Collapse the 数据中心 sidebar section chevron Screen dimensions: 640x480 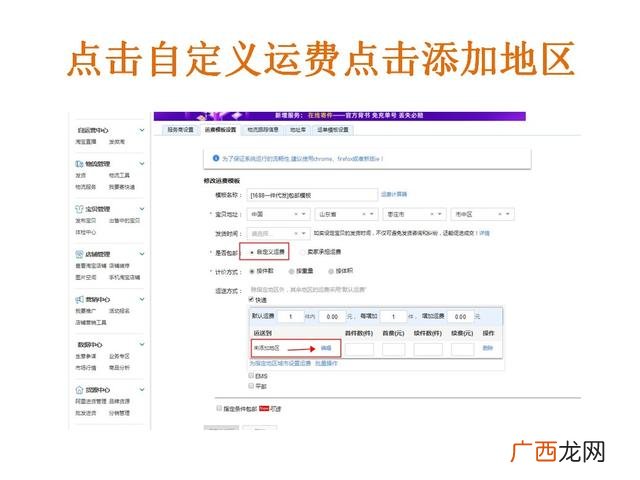pyautogui.click(x=142, y=344)
